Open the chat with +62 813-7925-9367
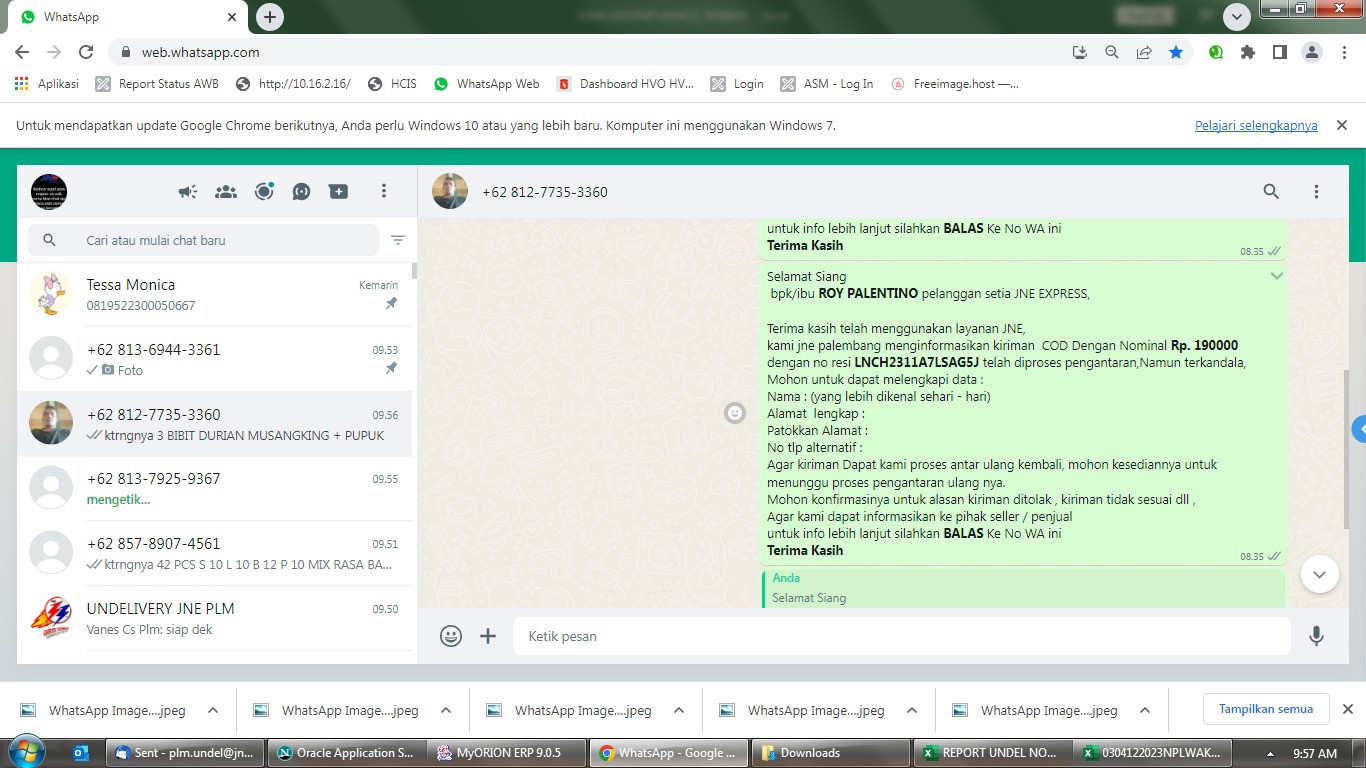This screenshot has width=1366, height=768. coord(215,488)
